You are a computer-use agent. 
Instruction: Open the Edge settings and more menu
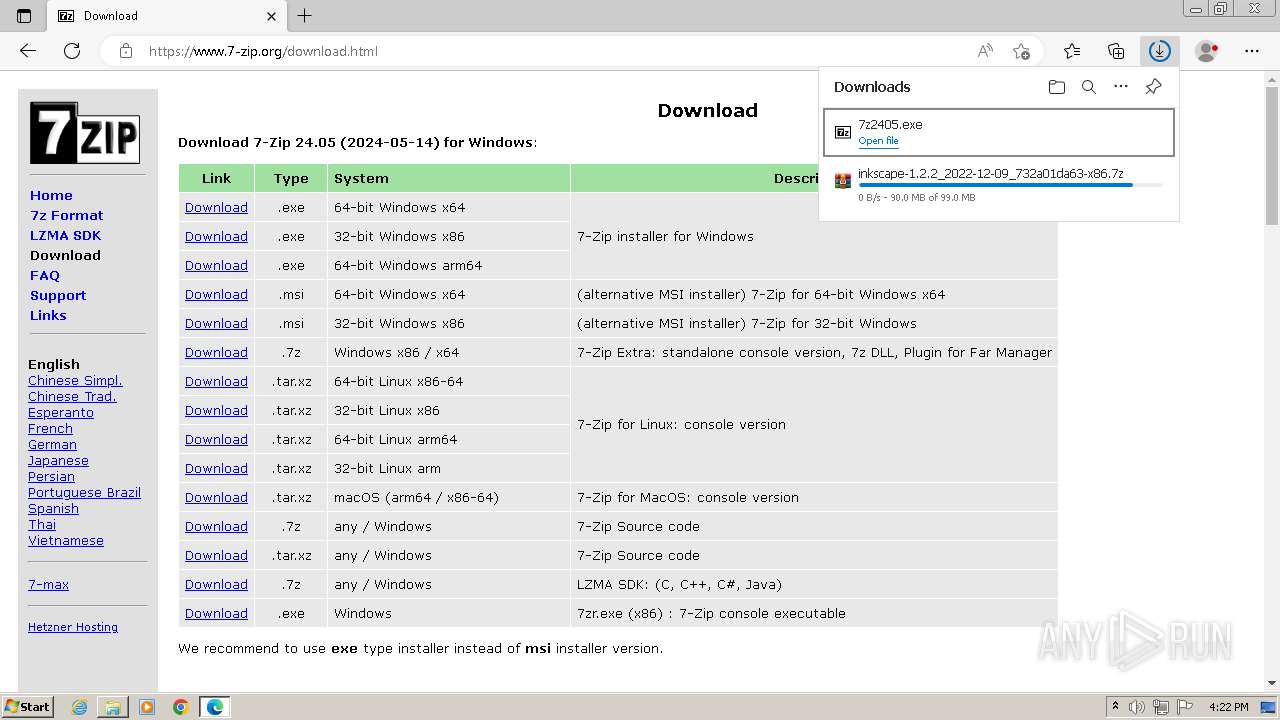(1252, 51)
